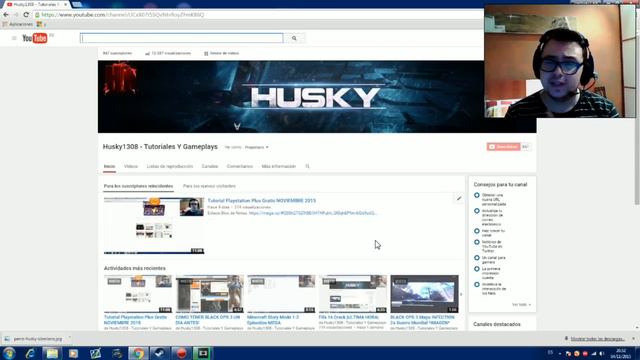Select the address bar URL

(x=122, y=15)
